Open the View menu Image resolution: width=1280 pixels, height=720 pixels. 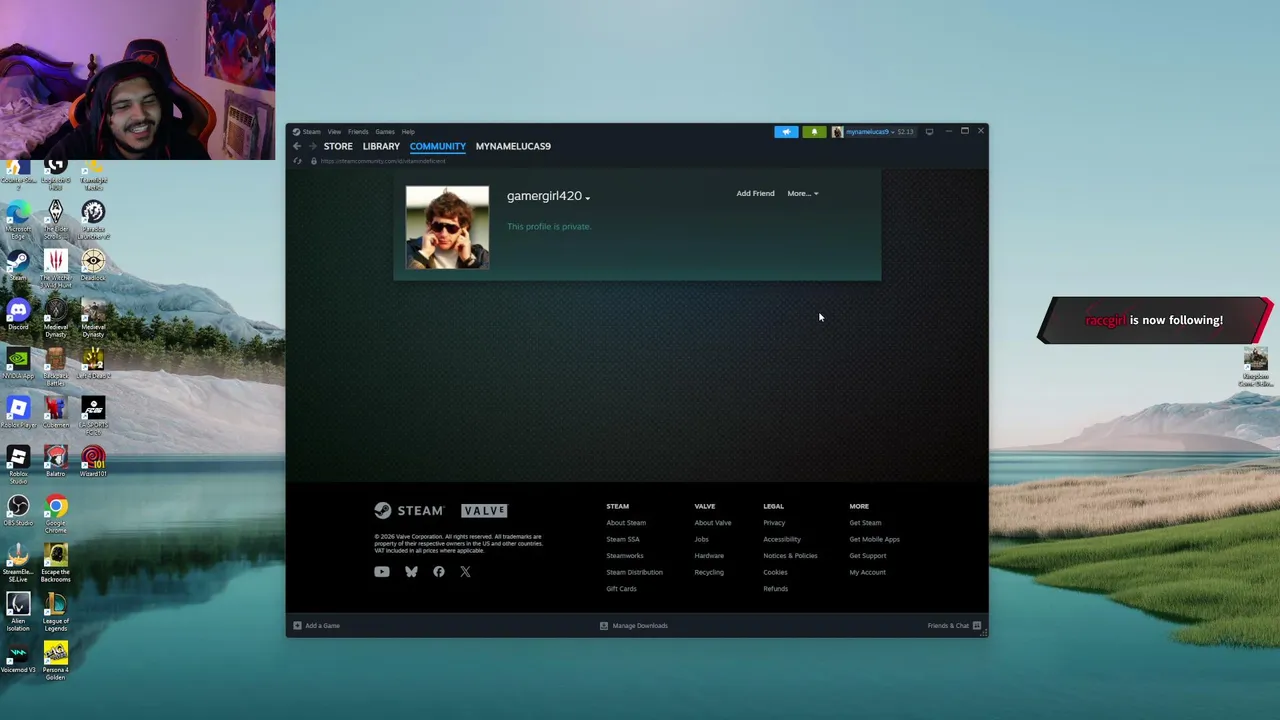click(x=334, y=132)
